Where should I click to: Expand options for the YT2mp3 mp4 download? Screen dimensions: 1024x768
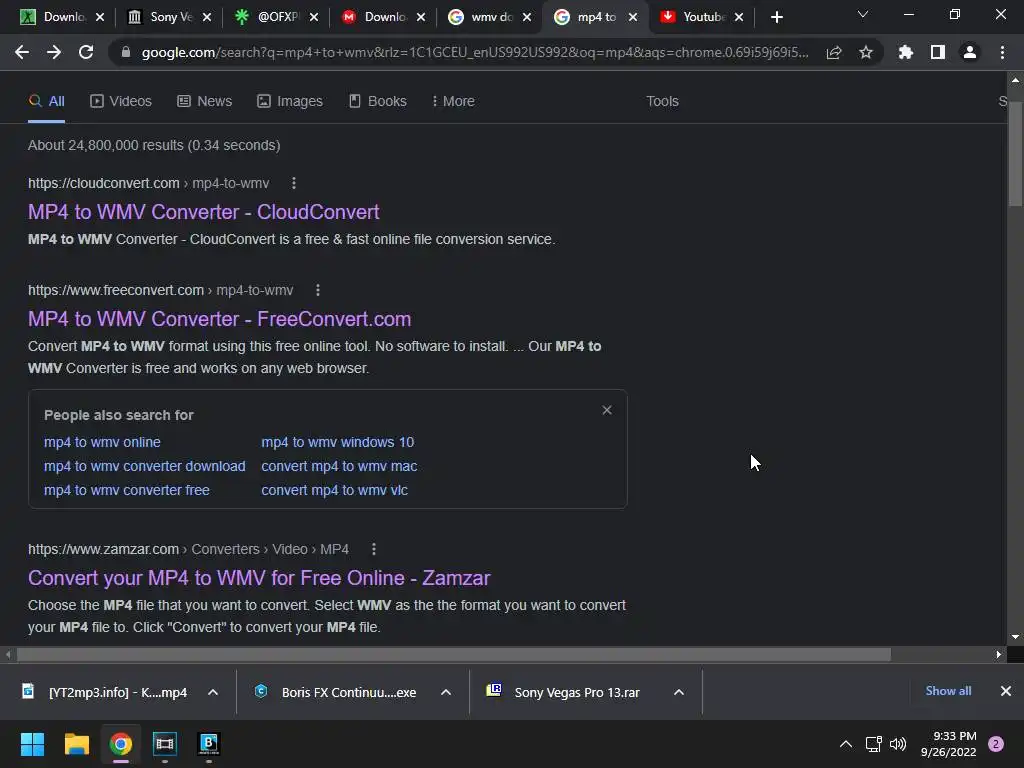pos(213,692)
